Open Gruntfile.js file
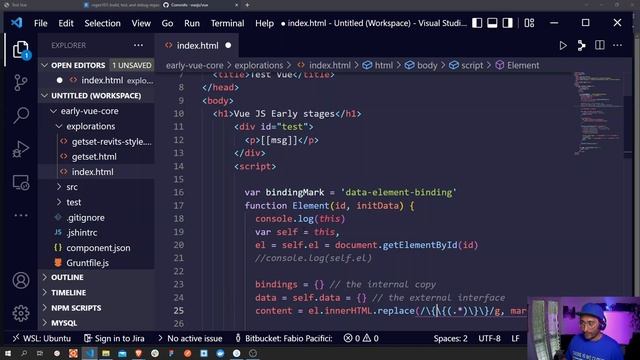This screenshot has width=640, height=360. [x=97, y=263]
